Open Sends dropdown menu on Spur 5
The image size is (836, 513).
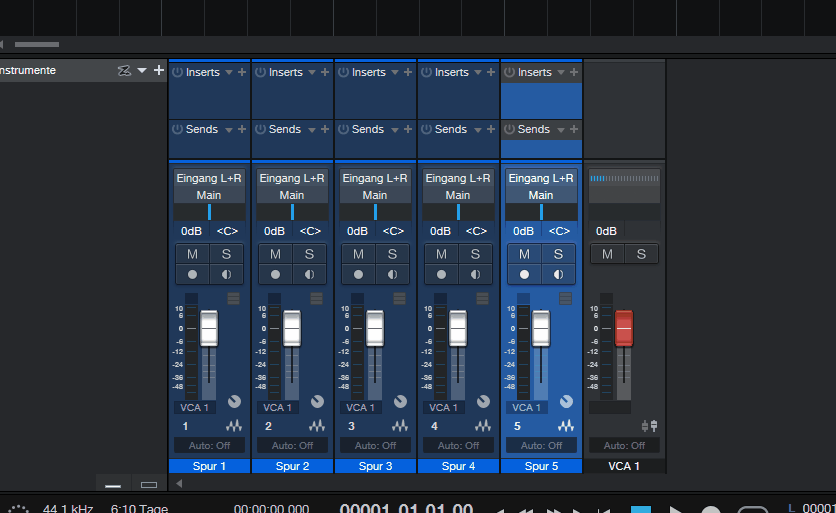(x=560, y=130)
